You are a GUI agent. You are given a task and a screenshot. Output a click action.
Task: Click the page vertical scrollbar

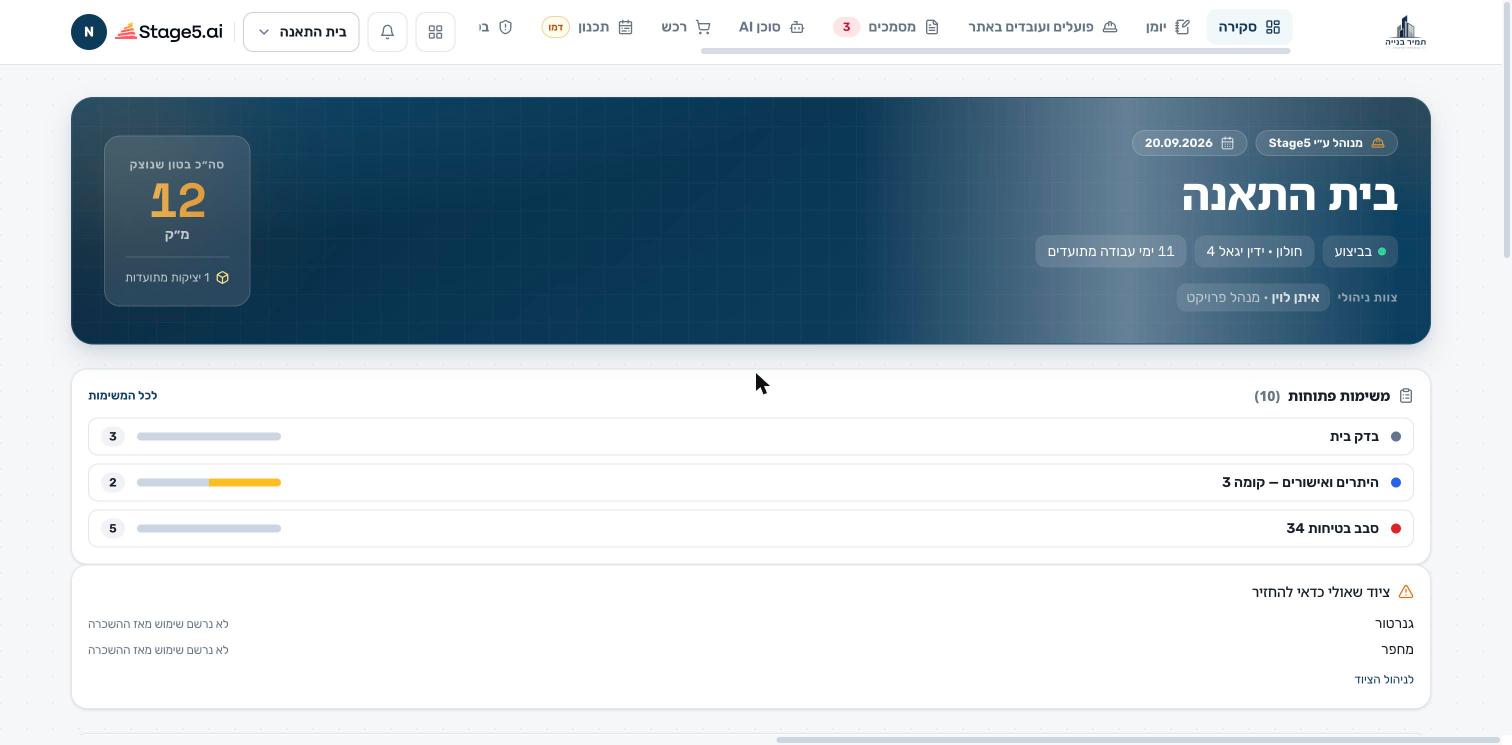point(1506,130)
